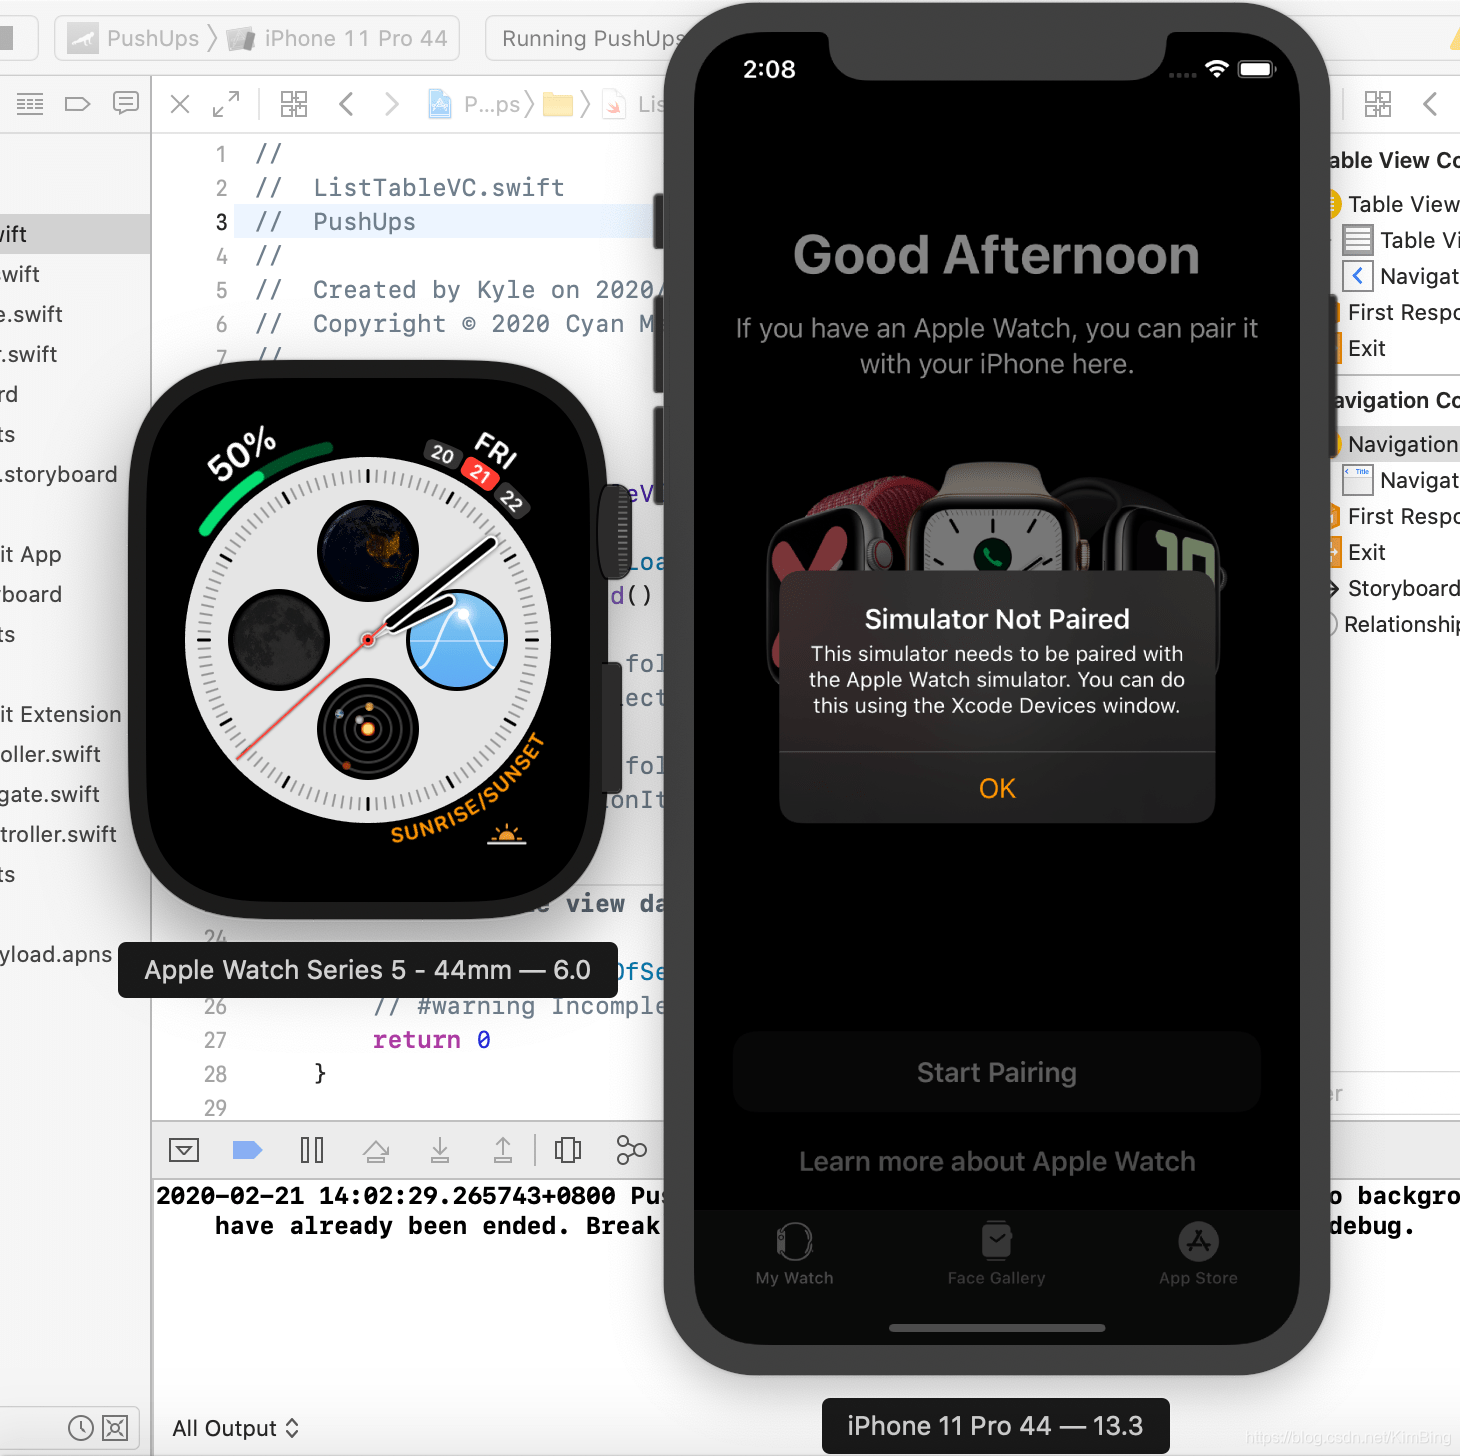
Task: Click the Apple Watch digital crown
Action: point(616,530)
